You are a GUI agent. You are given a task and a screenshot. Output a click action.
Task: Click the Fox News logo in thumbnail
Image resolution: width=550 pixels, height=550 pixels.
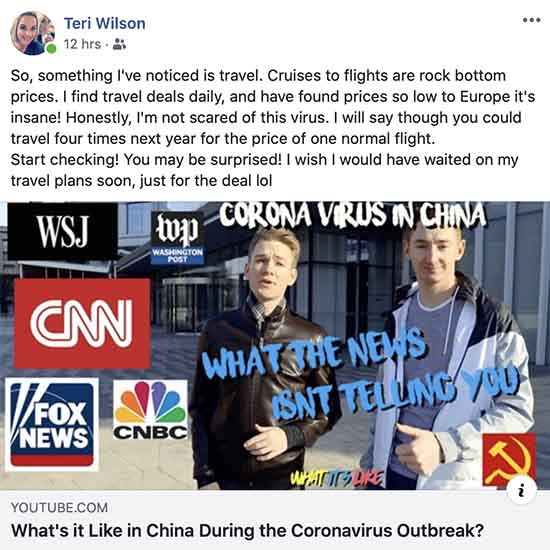[52, 424]
